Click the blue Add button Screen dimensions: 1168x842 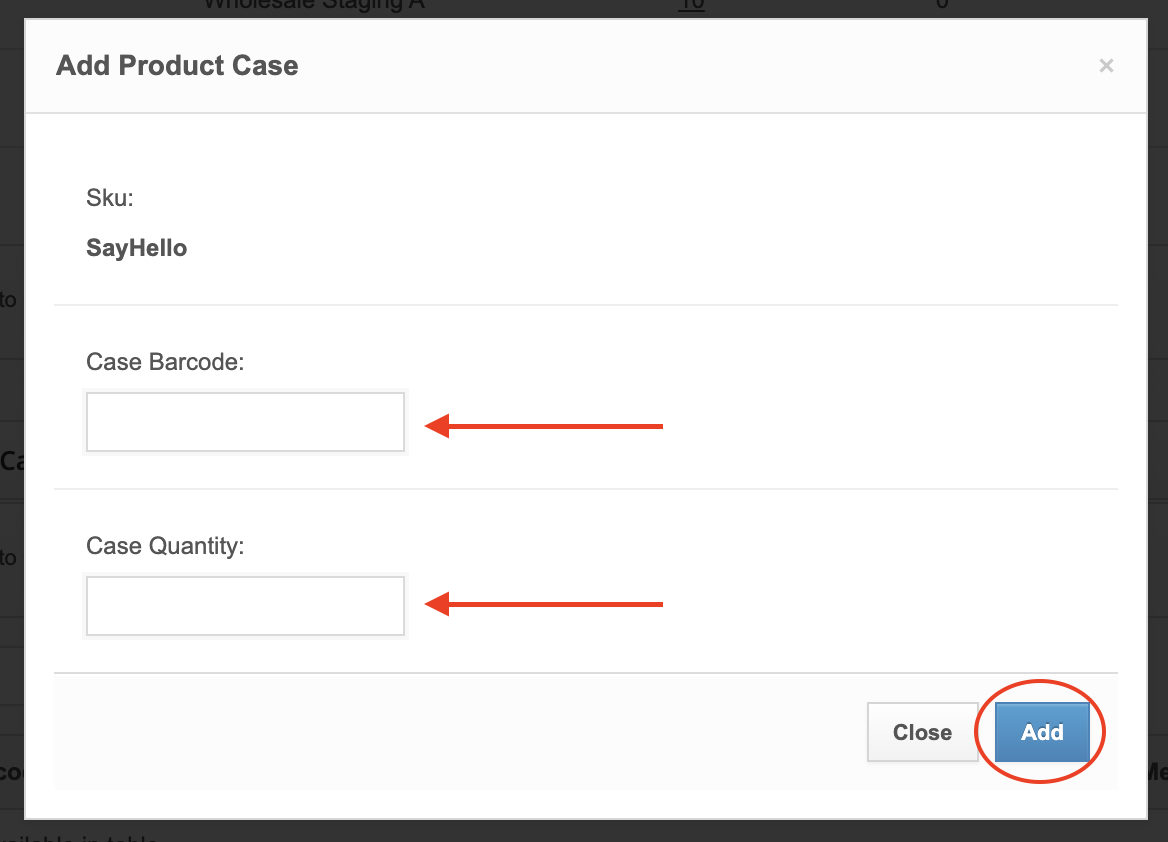click(1042, 732)
